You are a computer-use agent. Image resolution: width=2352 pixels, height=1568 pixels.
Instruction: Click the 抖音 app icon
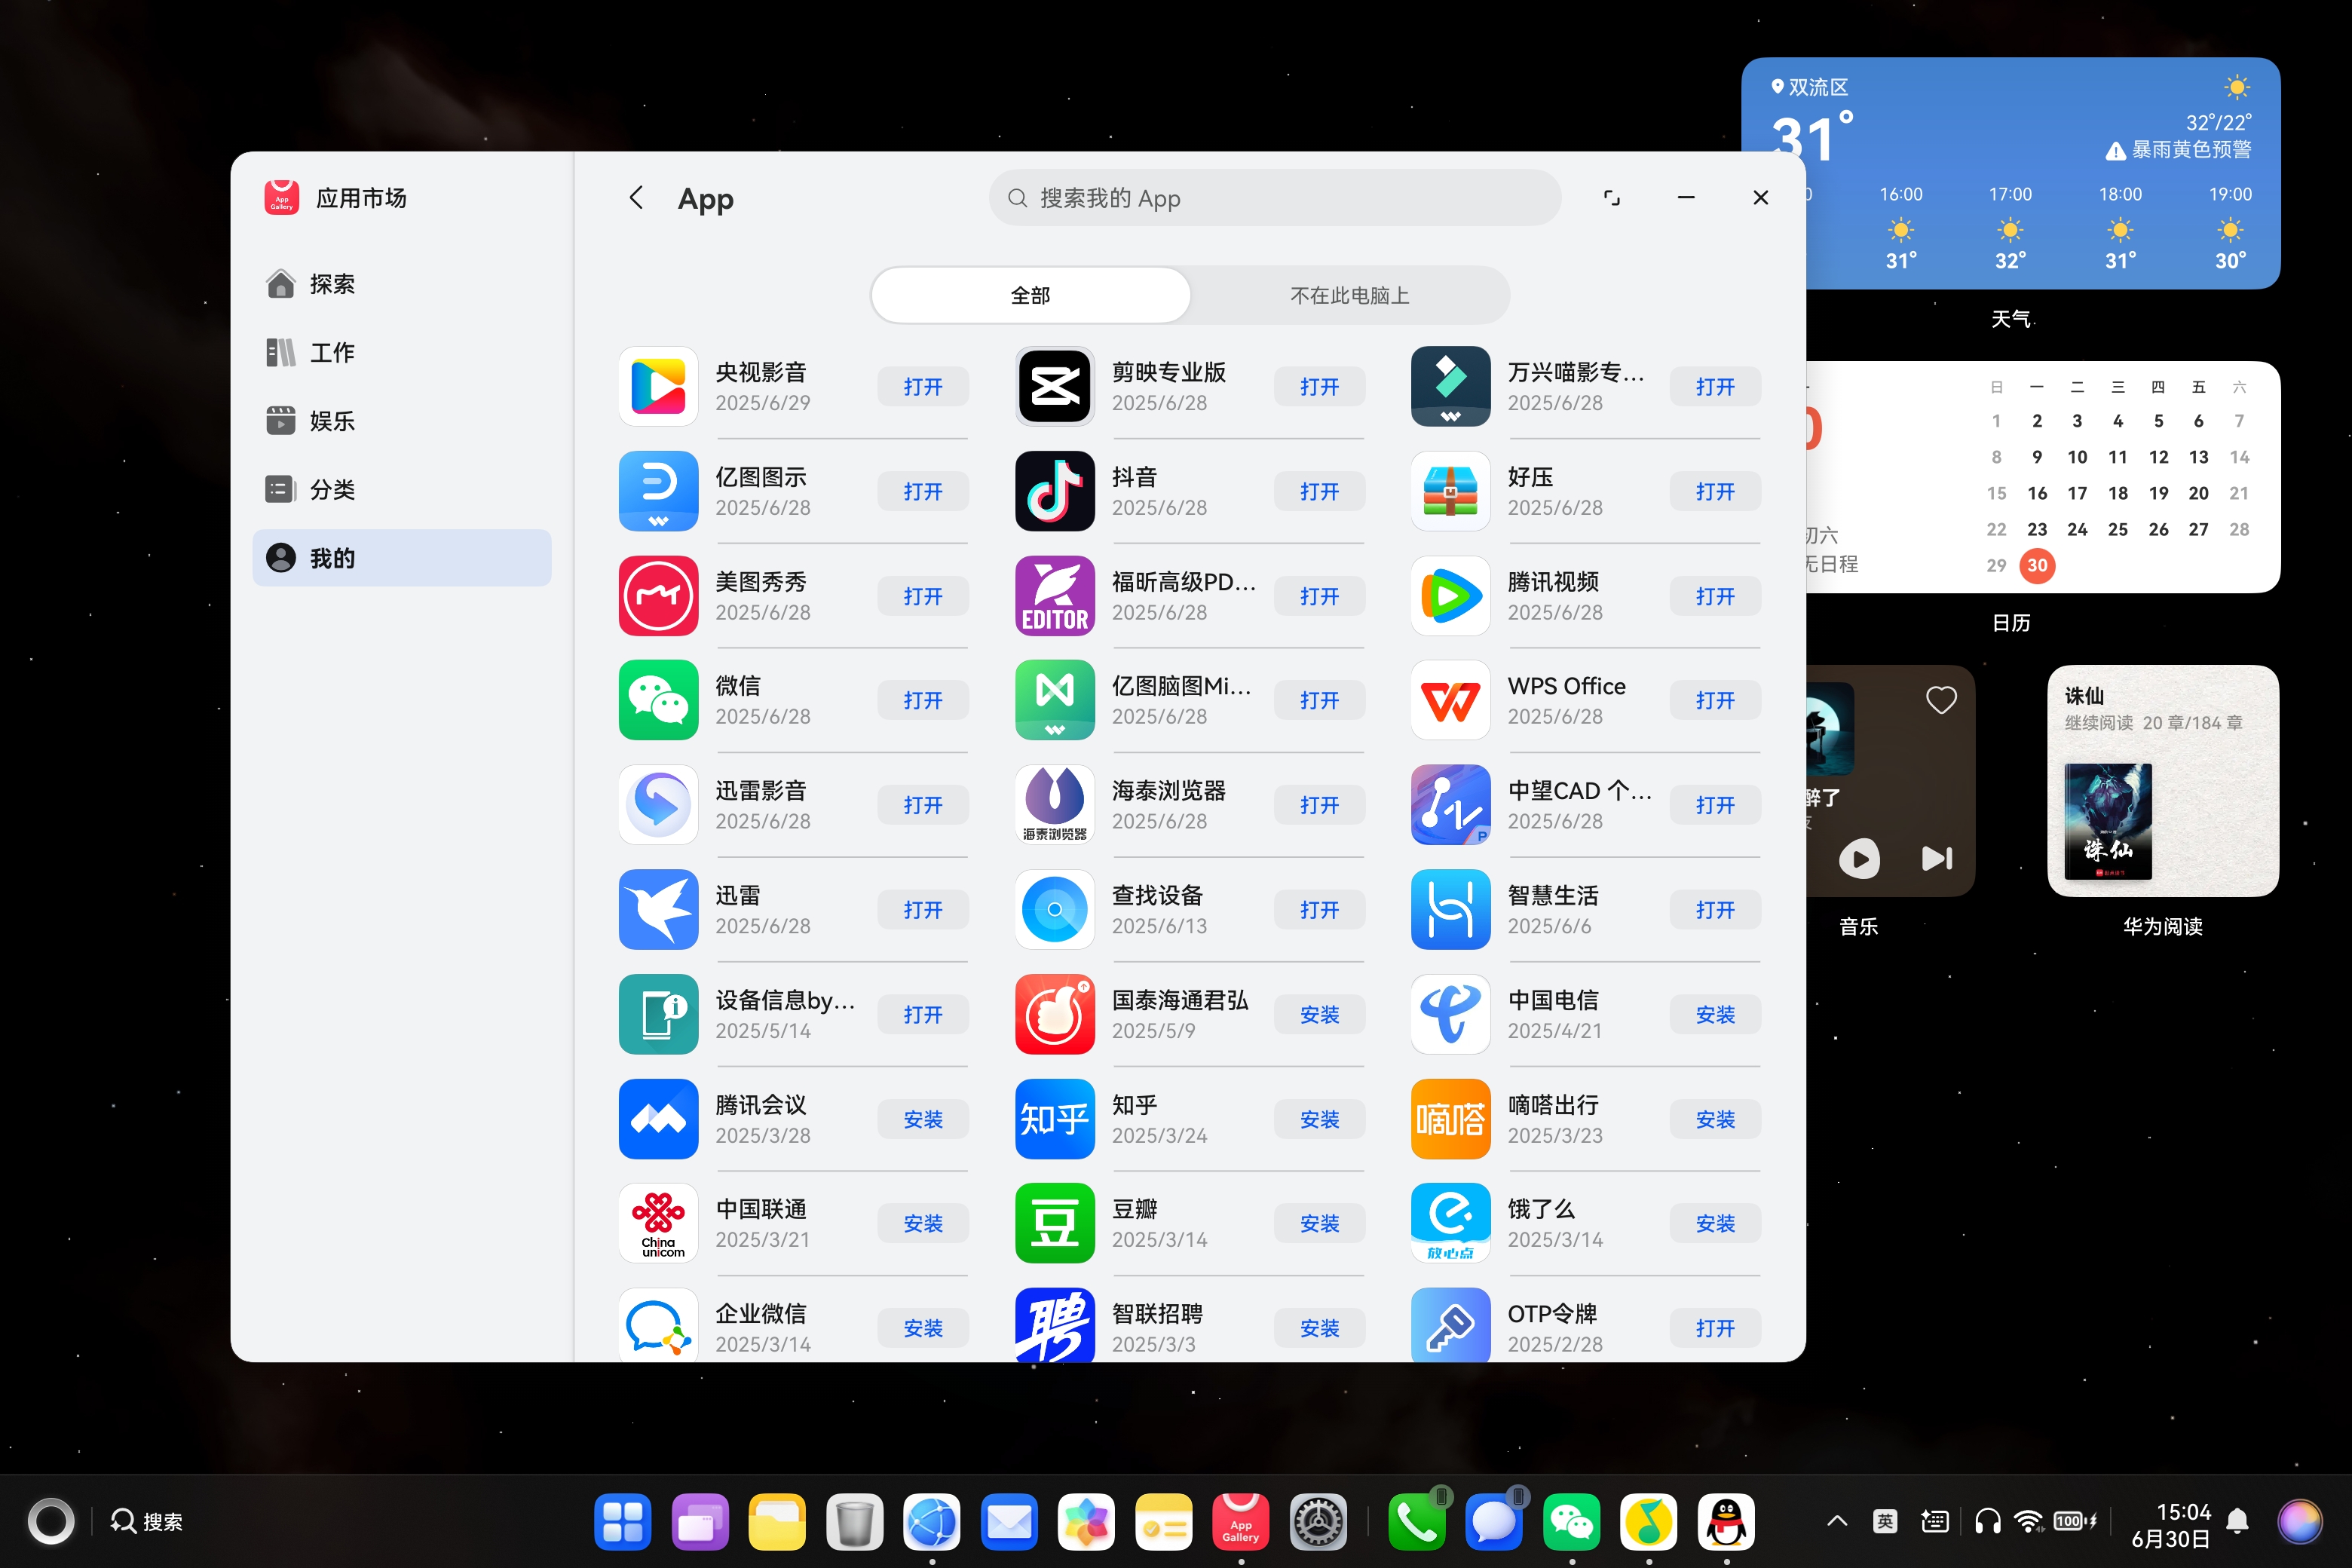pyautogui.click(x=1054, y=491)
